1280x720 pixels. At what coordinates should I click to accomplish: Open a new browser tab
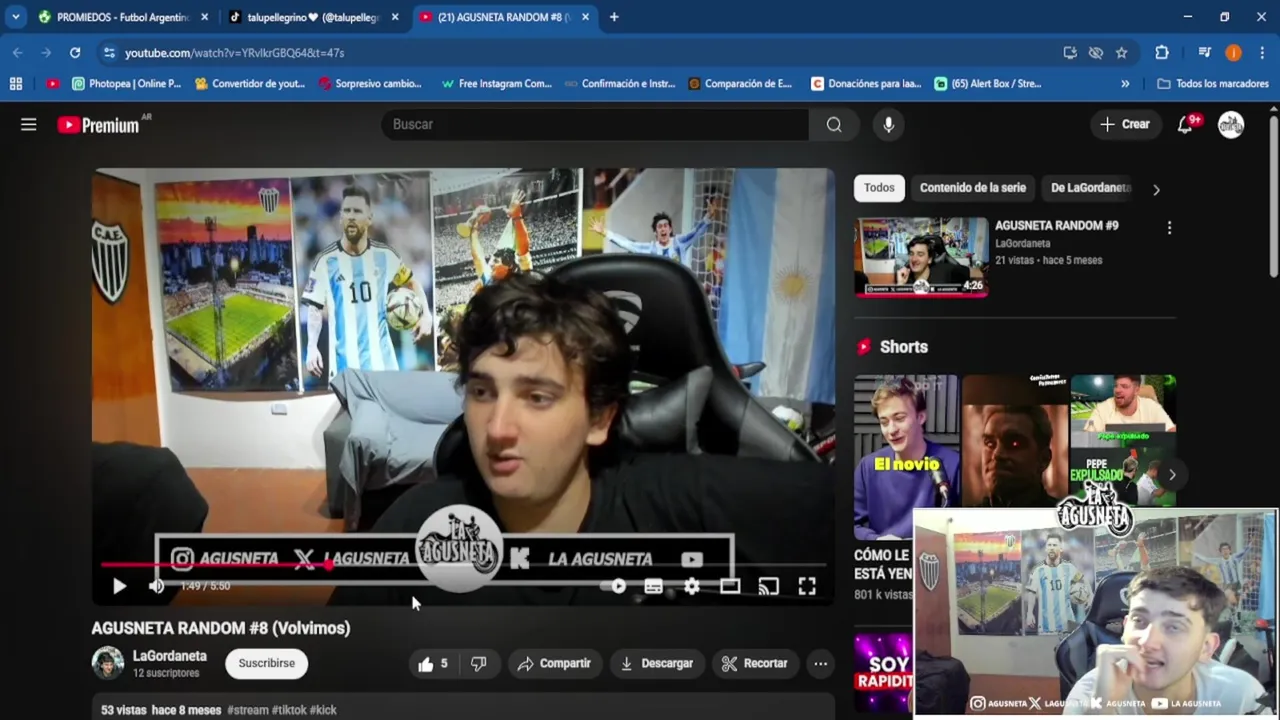(614, 17)
